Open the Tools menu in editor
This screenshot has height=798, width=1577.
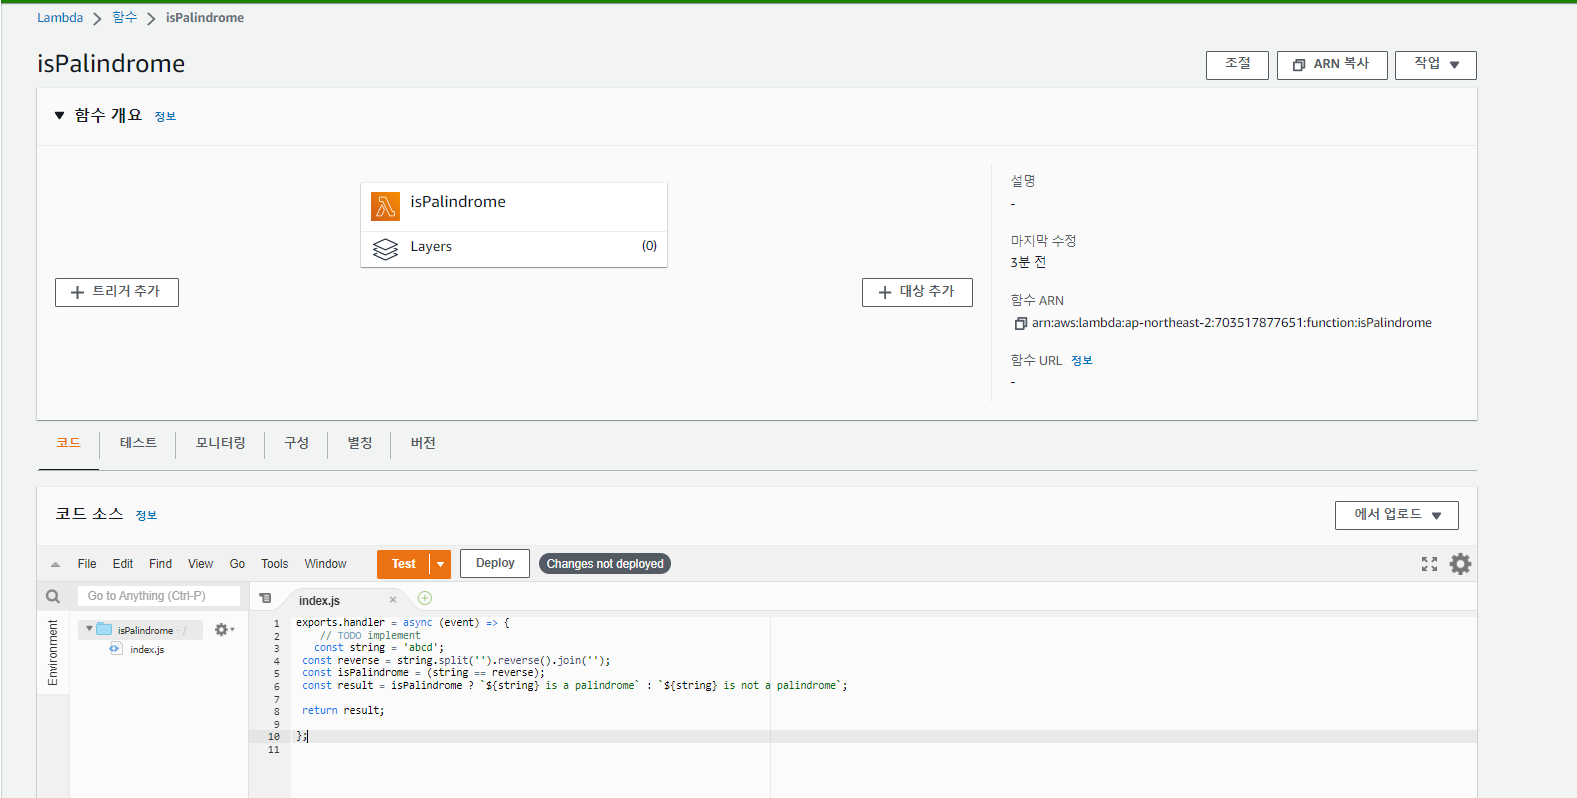coord(274,564)
